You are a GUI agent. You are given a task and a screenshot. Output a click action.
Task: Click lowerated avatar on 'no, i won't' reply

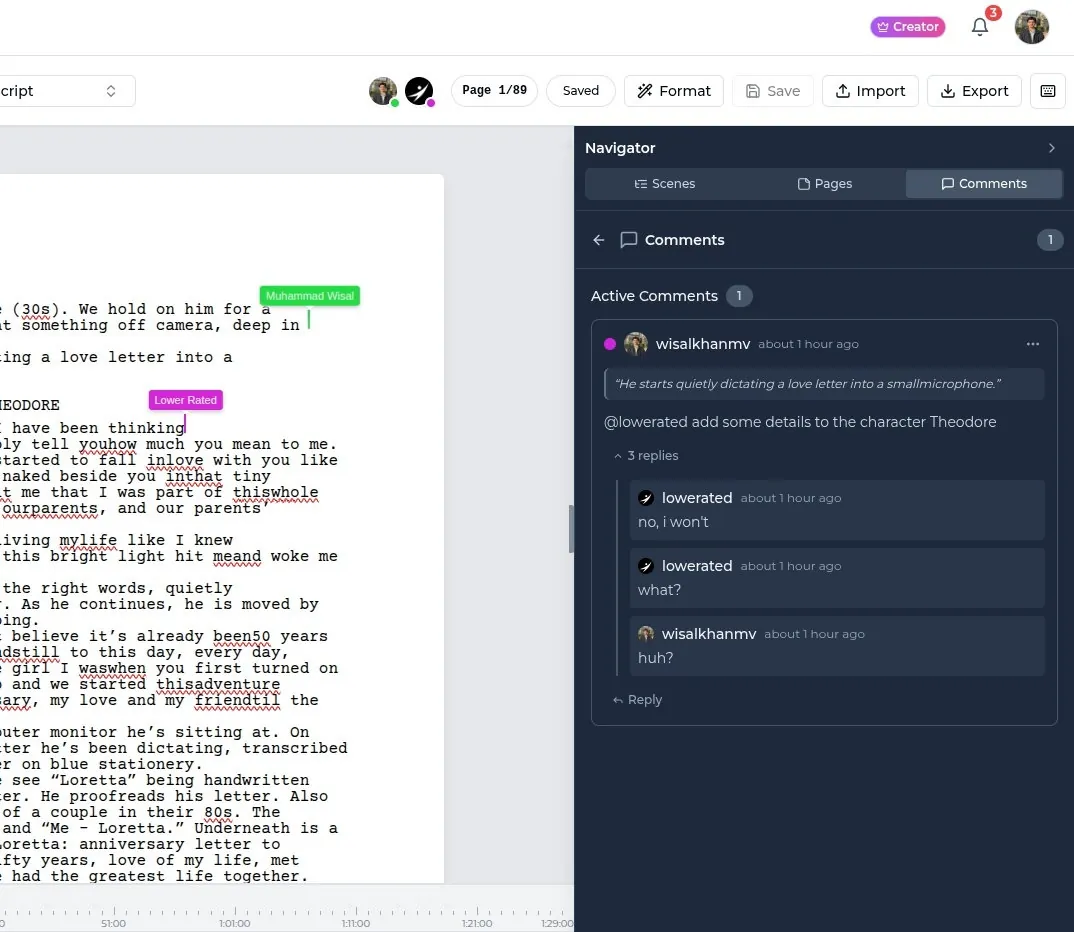(x=646, y=498)
